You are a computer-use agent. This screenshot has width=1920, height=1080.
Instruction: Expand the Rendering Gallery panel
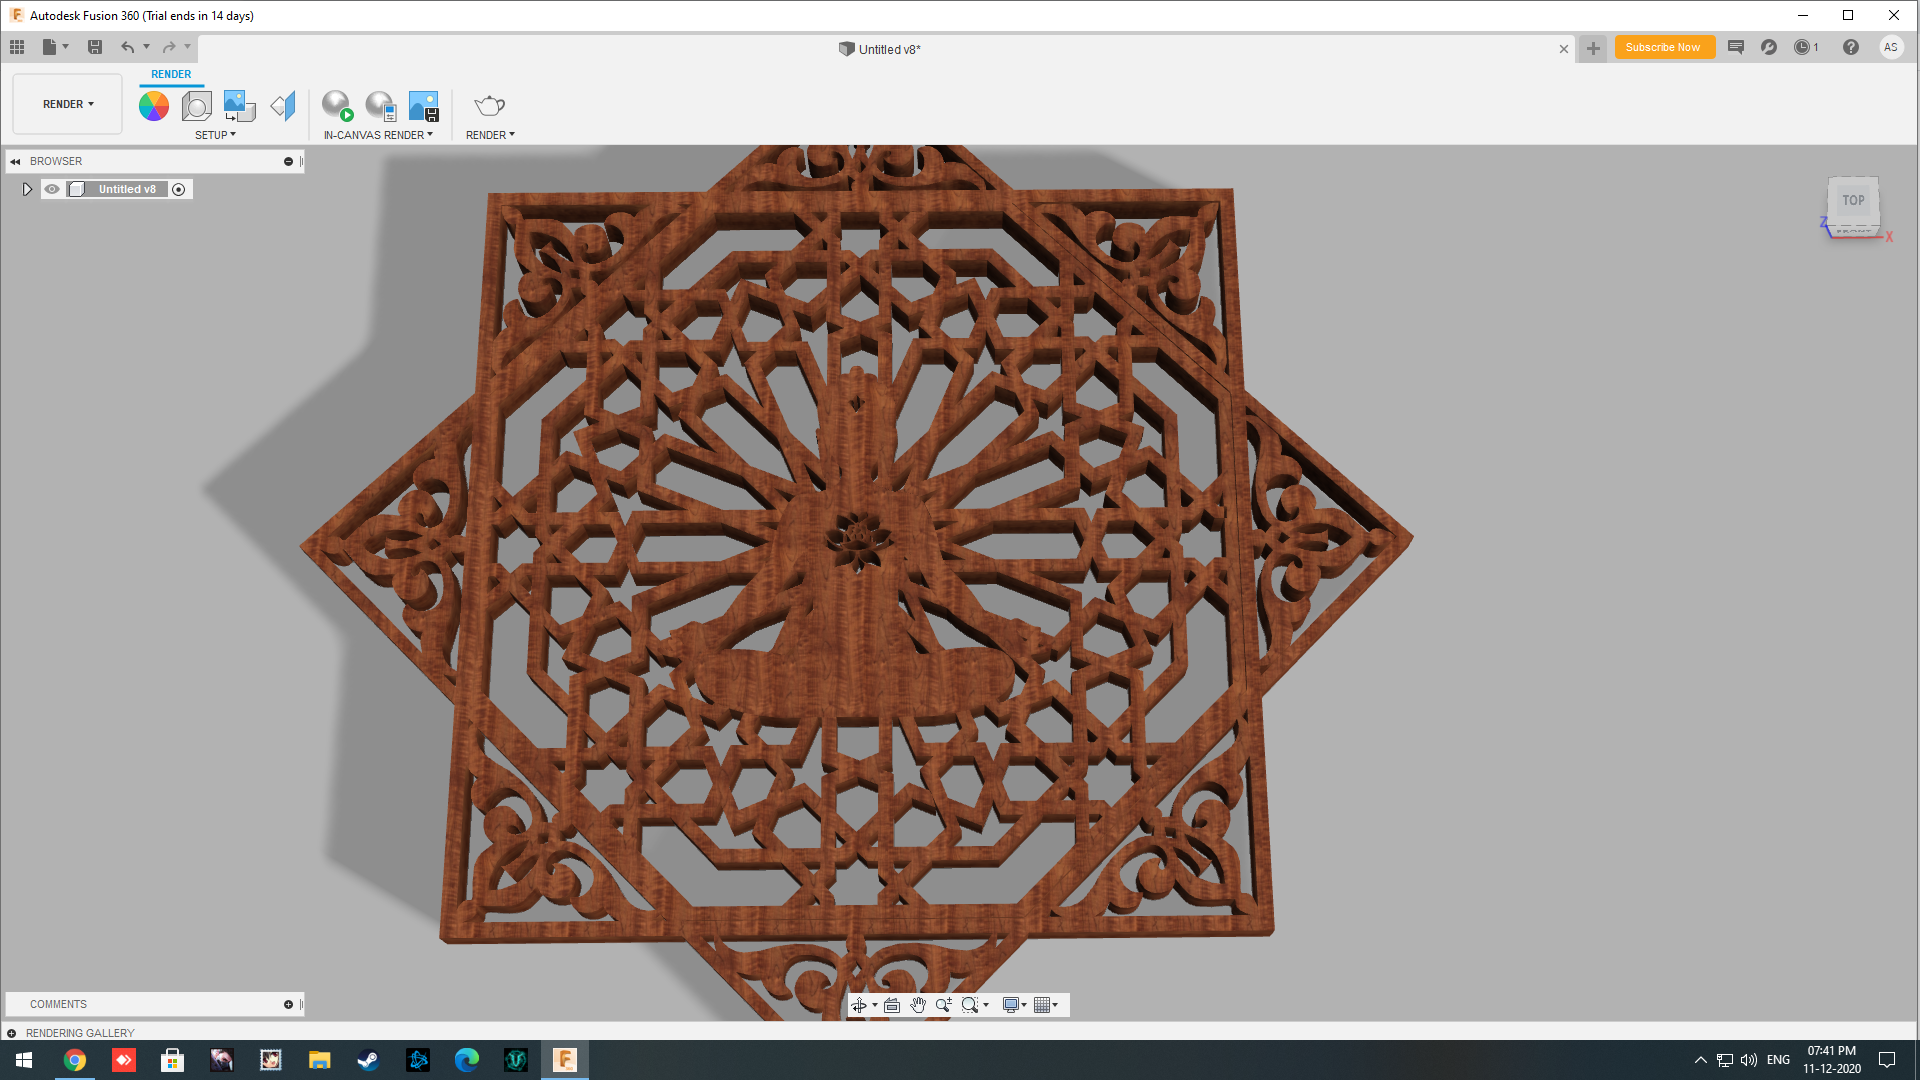12,1033
